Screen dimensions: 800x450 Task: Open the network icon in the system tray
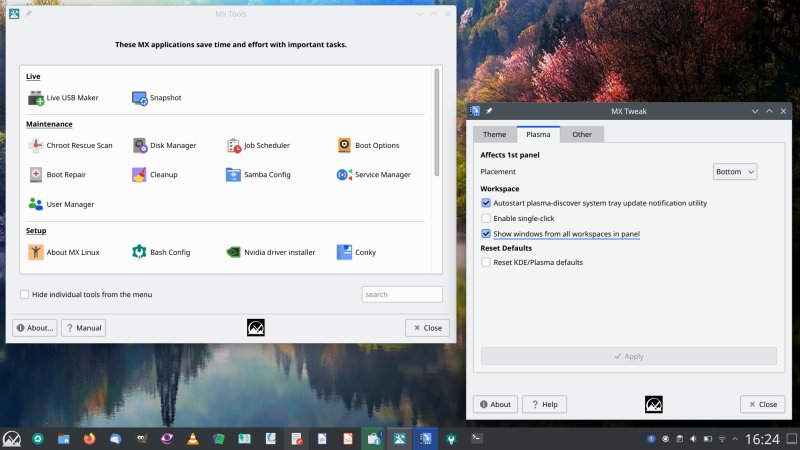(722, 439)
